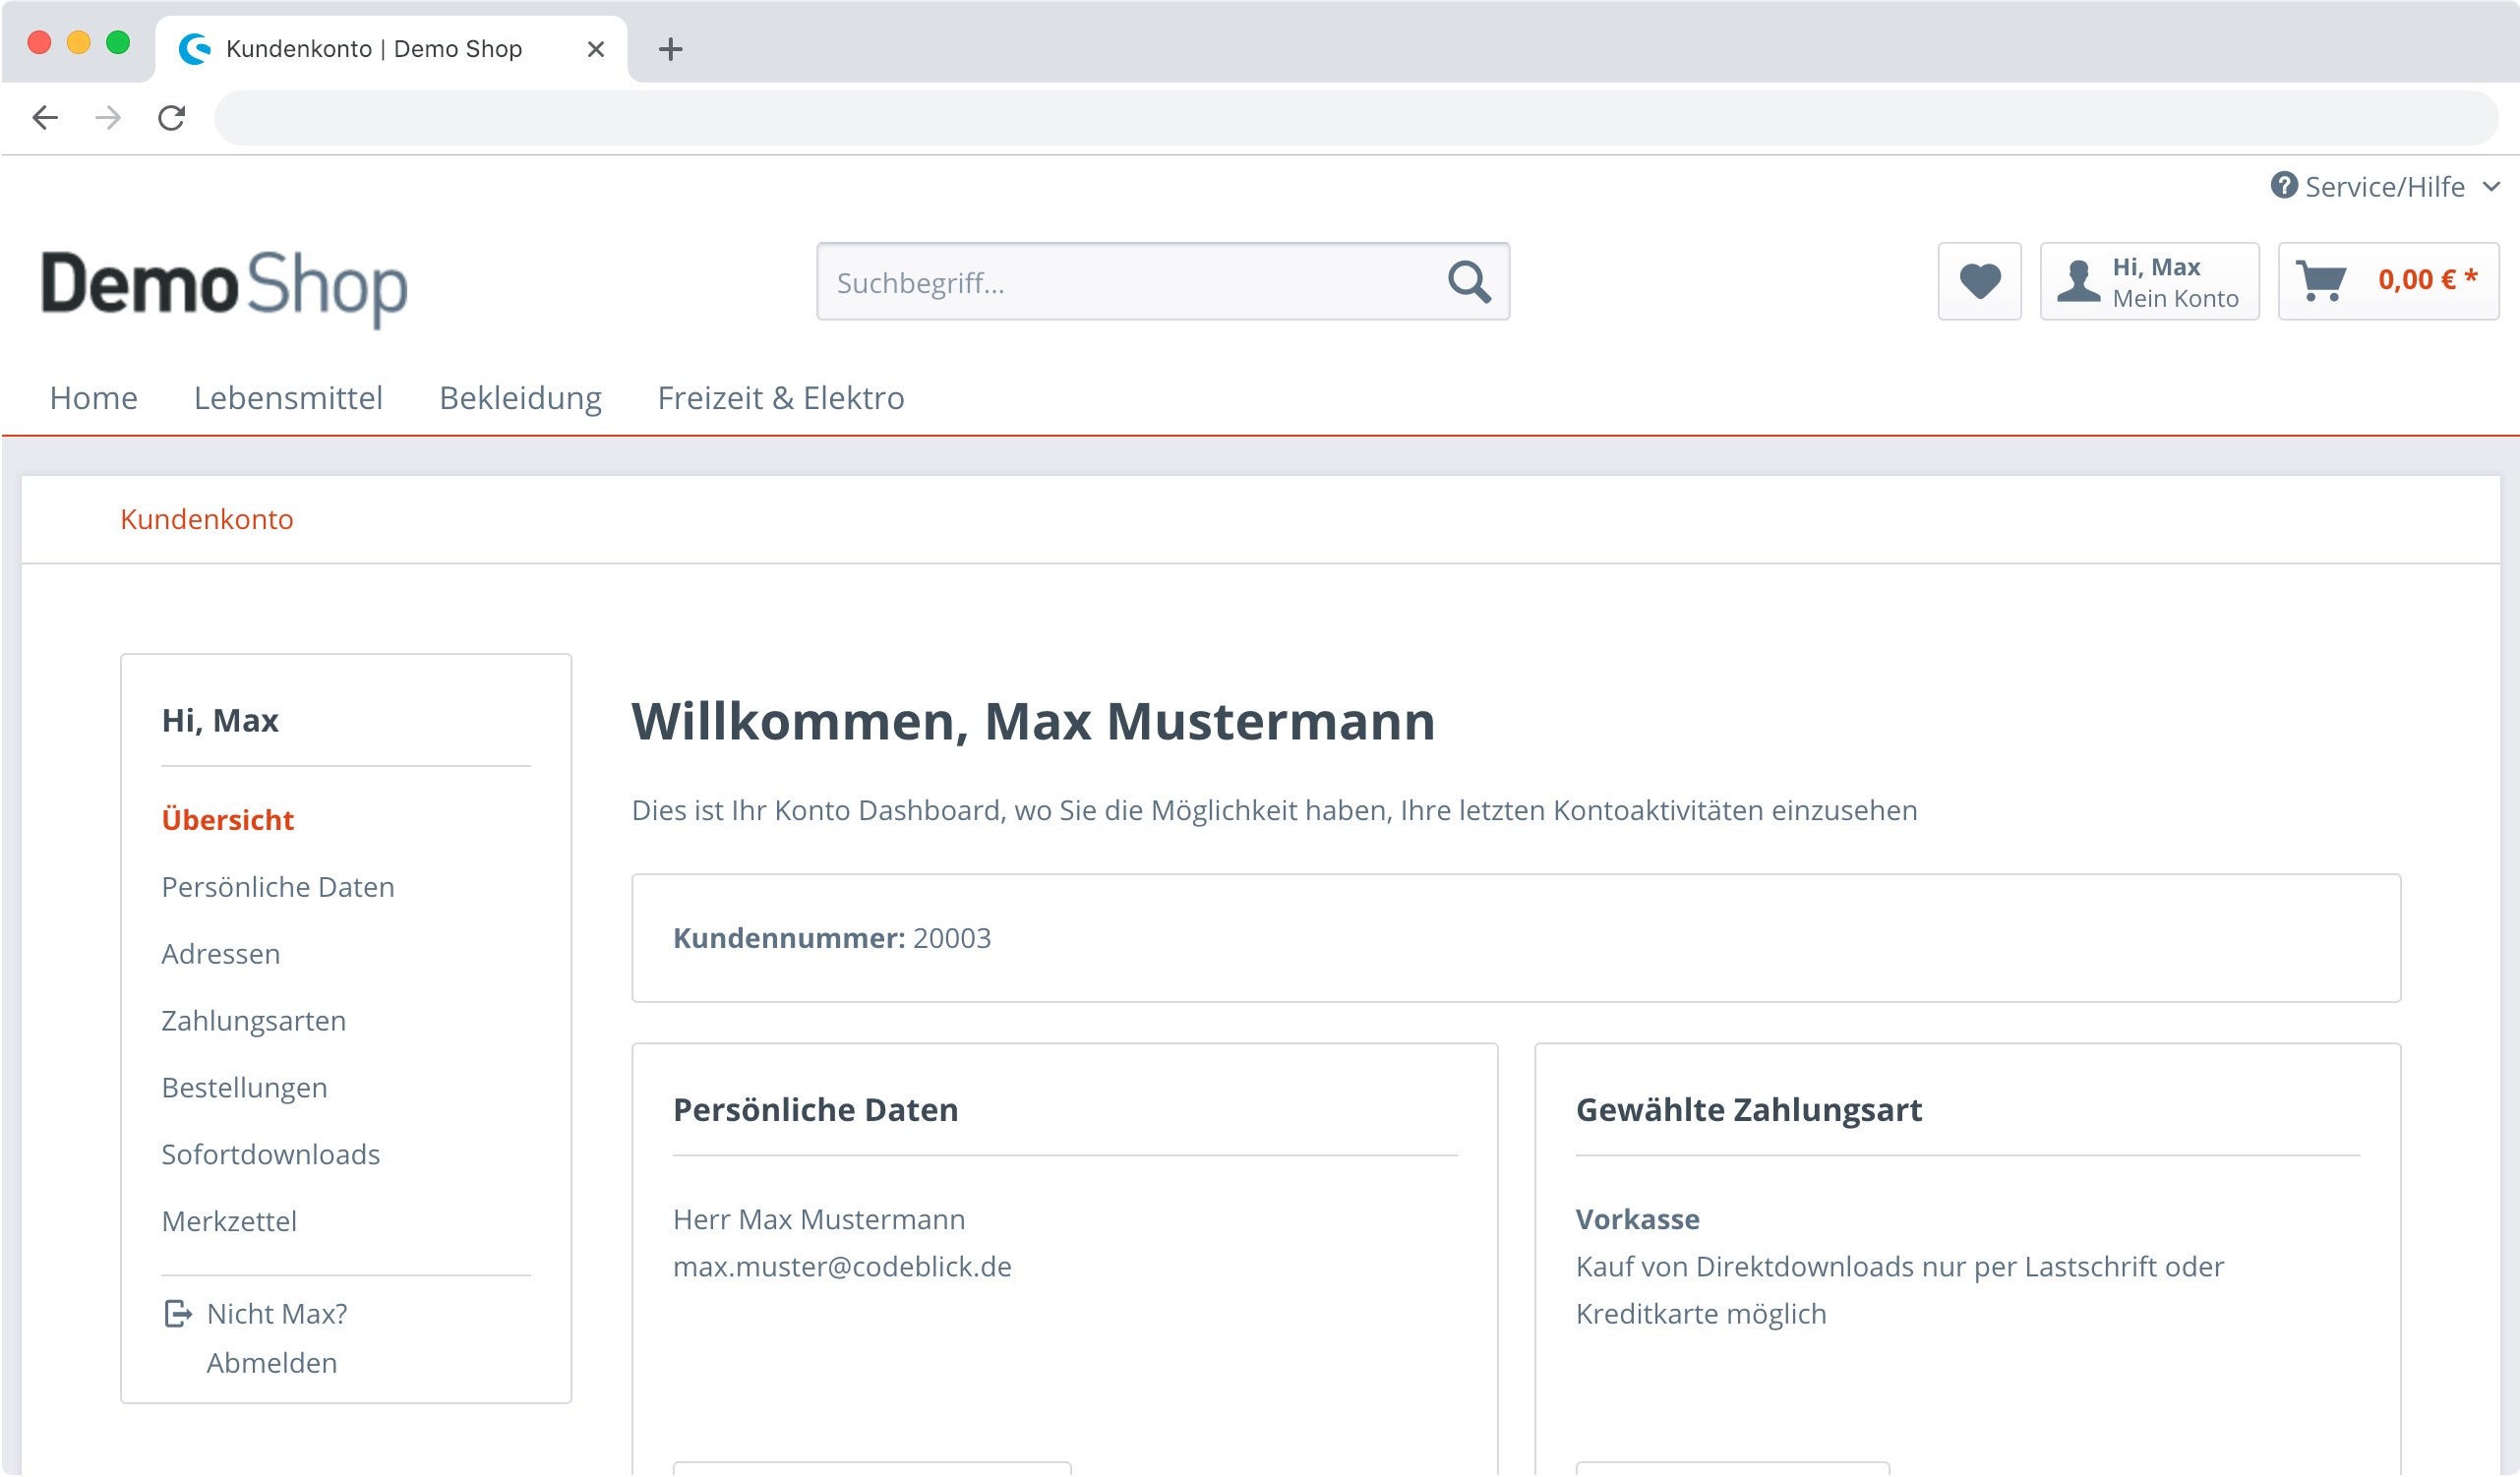Viewport: 2520px width, 1477px height.
Task: Click the Herr Max Mustermann text
Action: click(819, 1220)
